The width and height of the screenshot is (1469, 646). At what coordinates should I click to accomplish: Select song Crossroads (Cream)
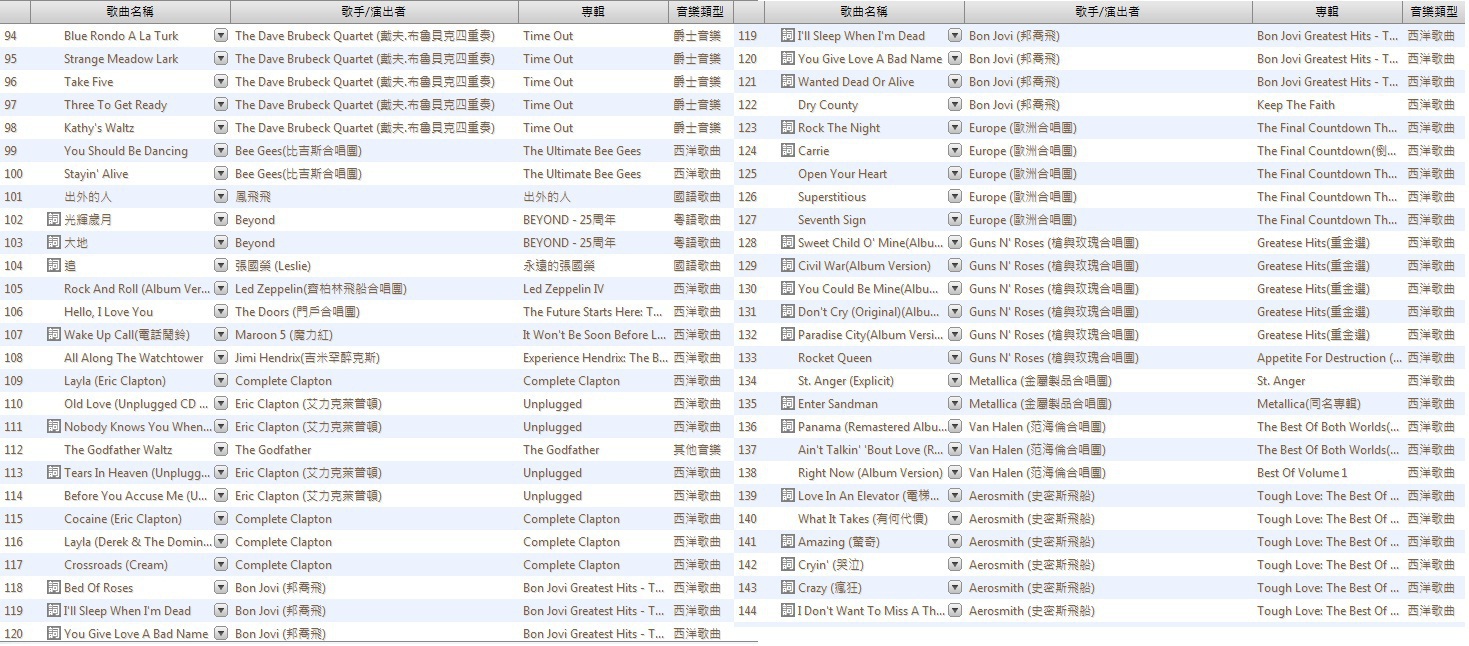pos(116,564)
